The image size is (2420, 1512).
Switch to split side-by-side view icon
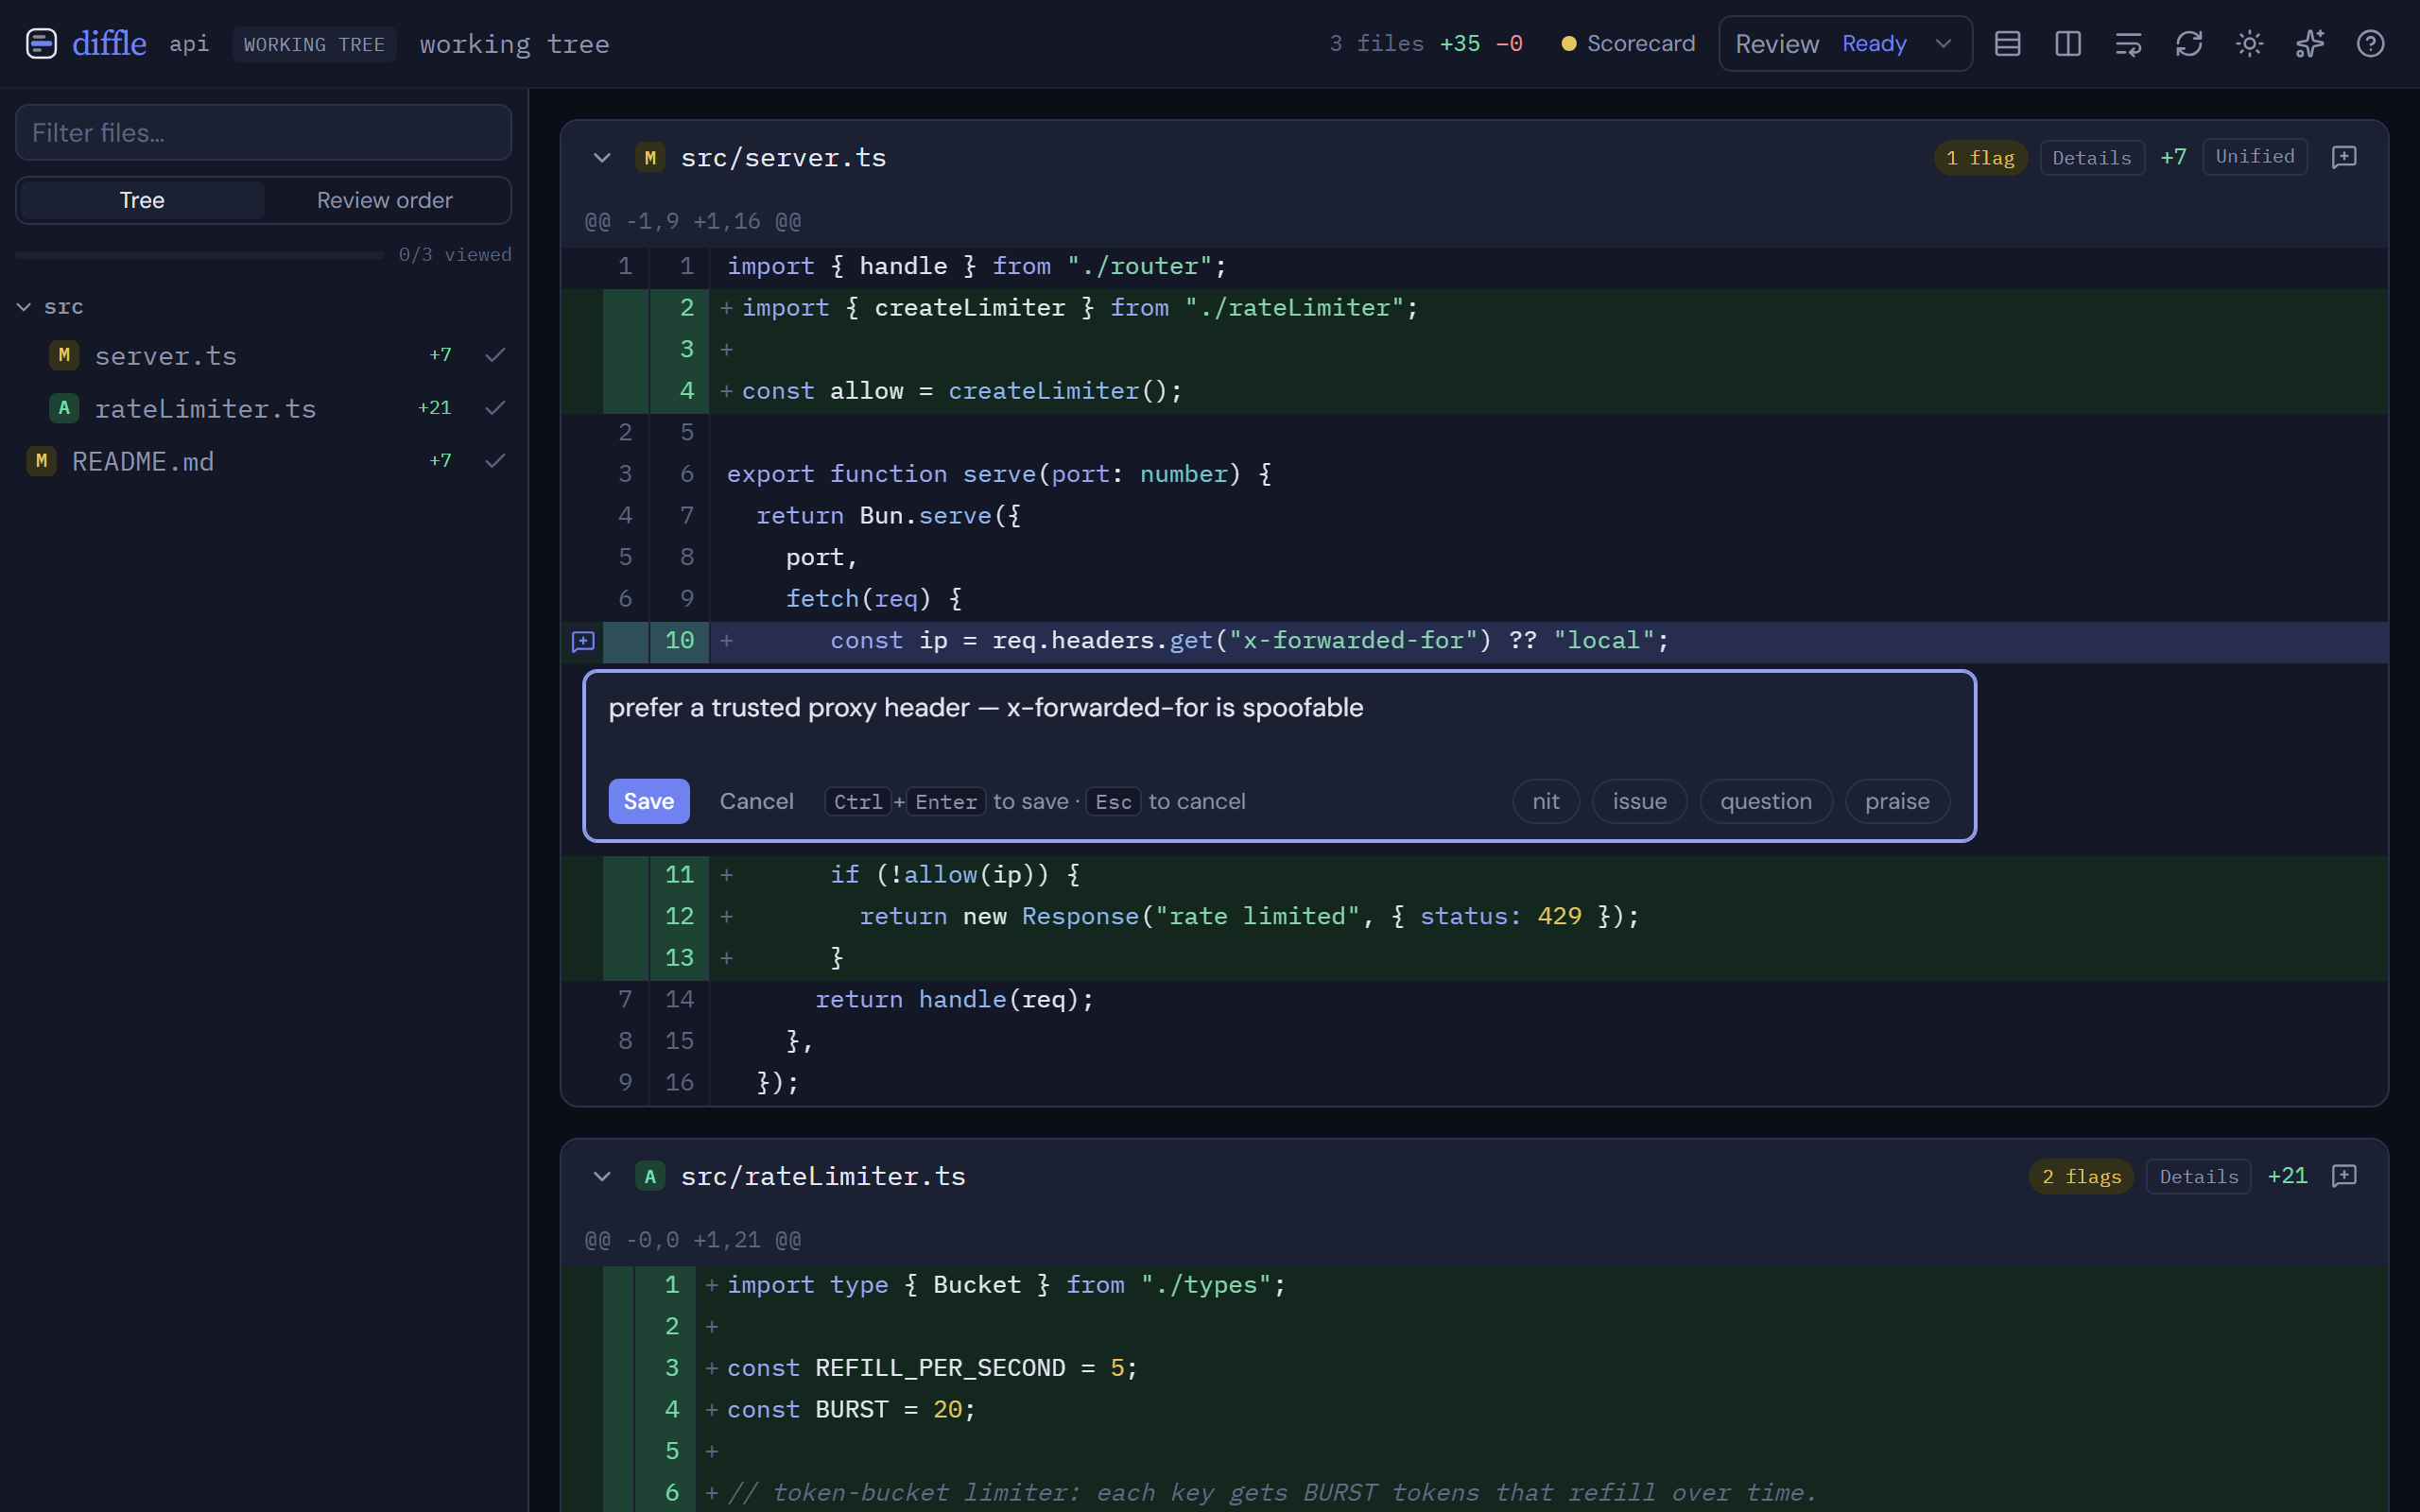(2068, 44)
